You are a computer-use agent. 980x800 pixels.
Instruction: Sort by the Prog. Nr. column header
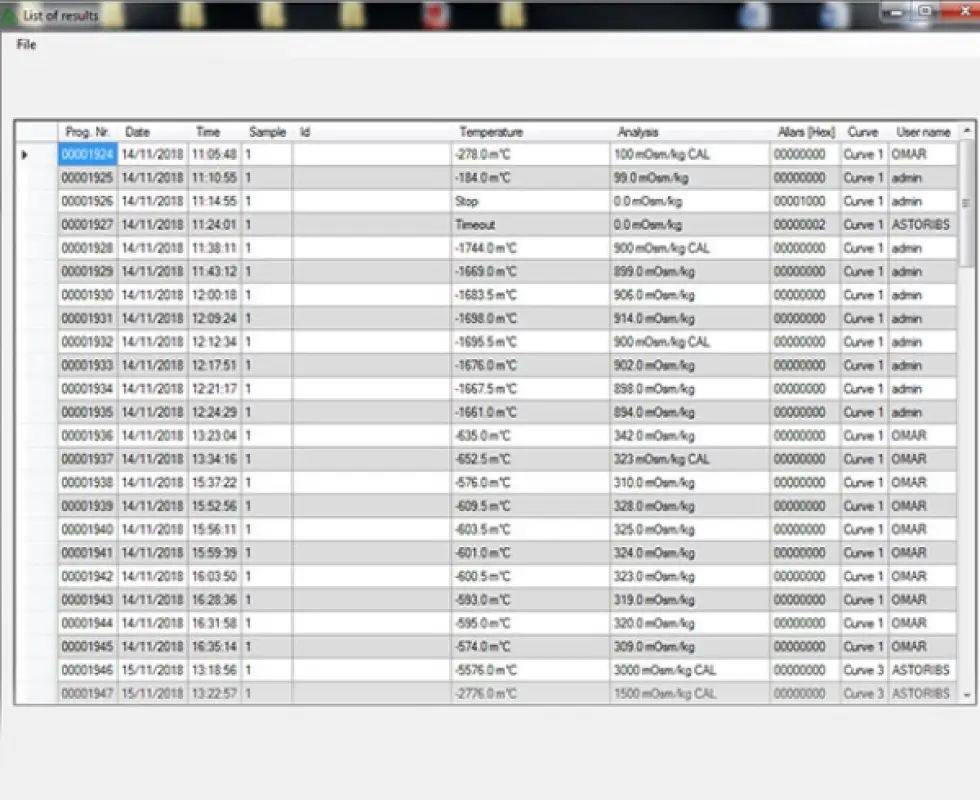pyautogui.click(x=87, y=132)
